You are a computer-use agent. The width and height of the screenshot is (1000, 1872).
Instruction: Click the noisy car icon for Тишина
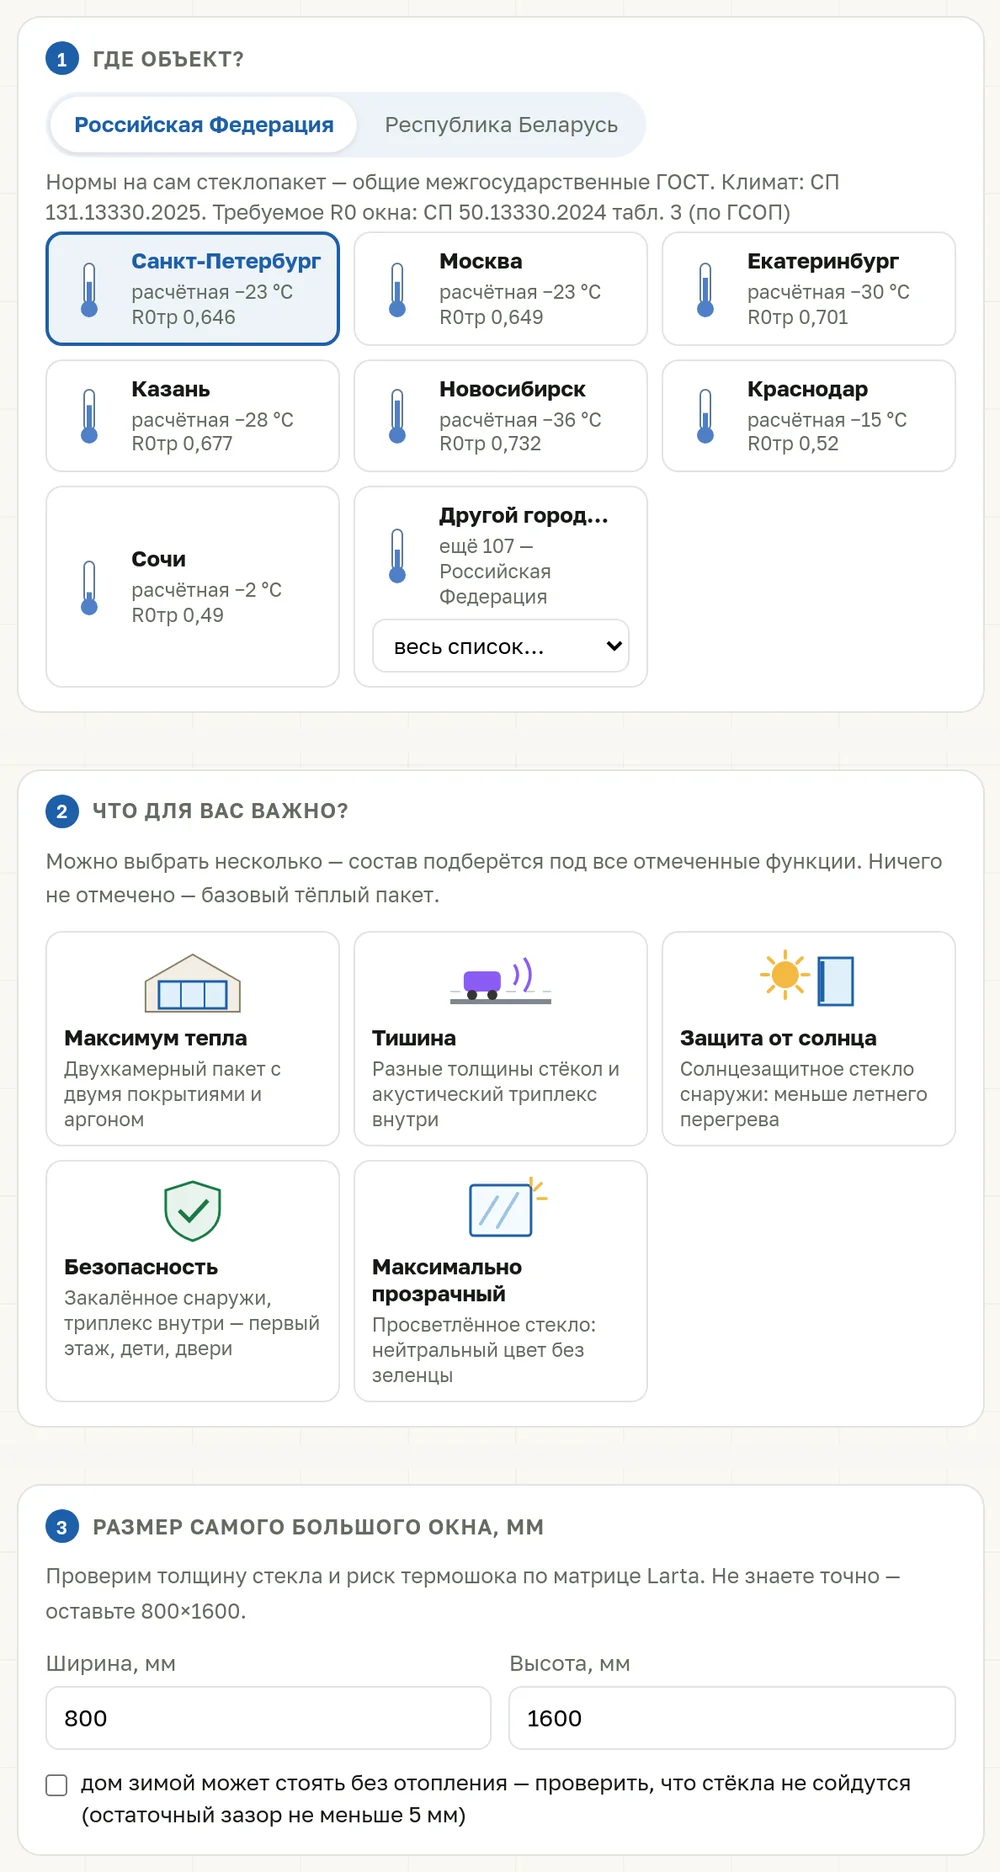pyautogui.click(x=501, y=981)
